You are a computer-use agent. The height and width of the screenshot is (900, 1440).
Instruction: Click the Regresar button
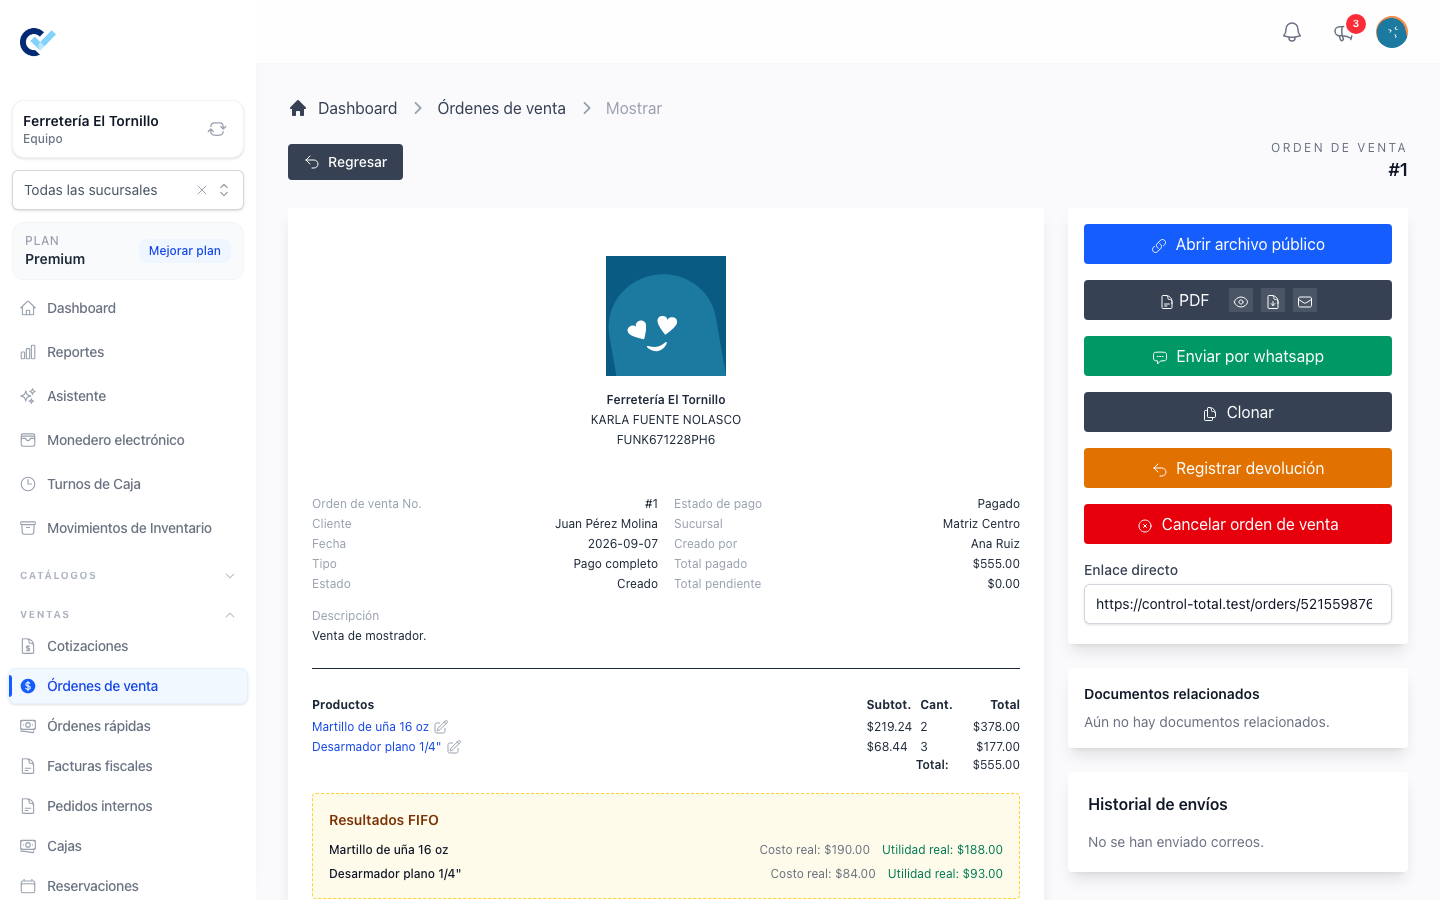pos(345,162)
